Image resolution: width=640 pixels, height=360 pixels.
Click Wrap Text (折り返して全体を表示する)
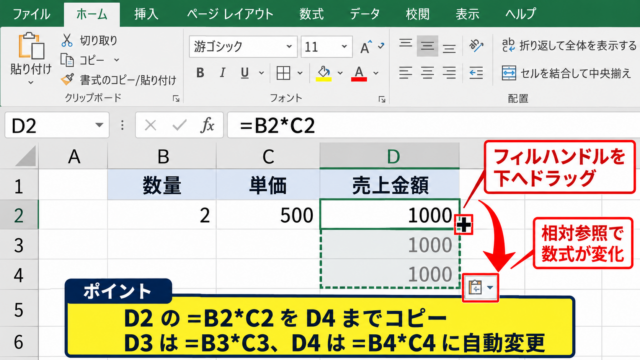pyautogui.click(x=569, y=46)
